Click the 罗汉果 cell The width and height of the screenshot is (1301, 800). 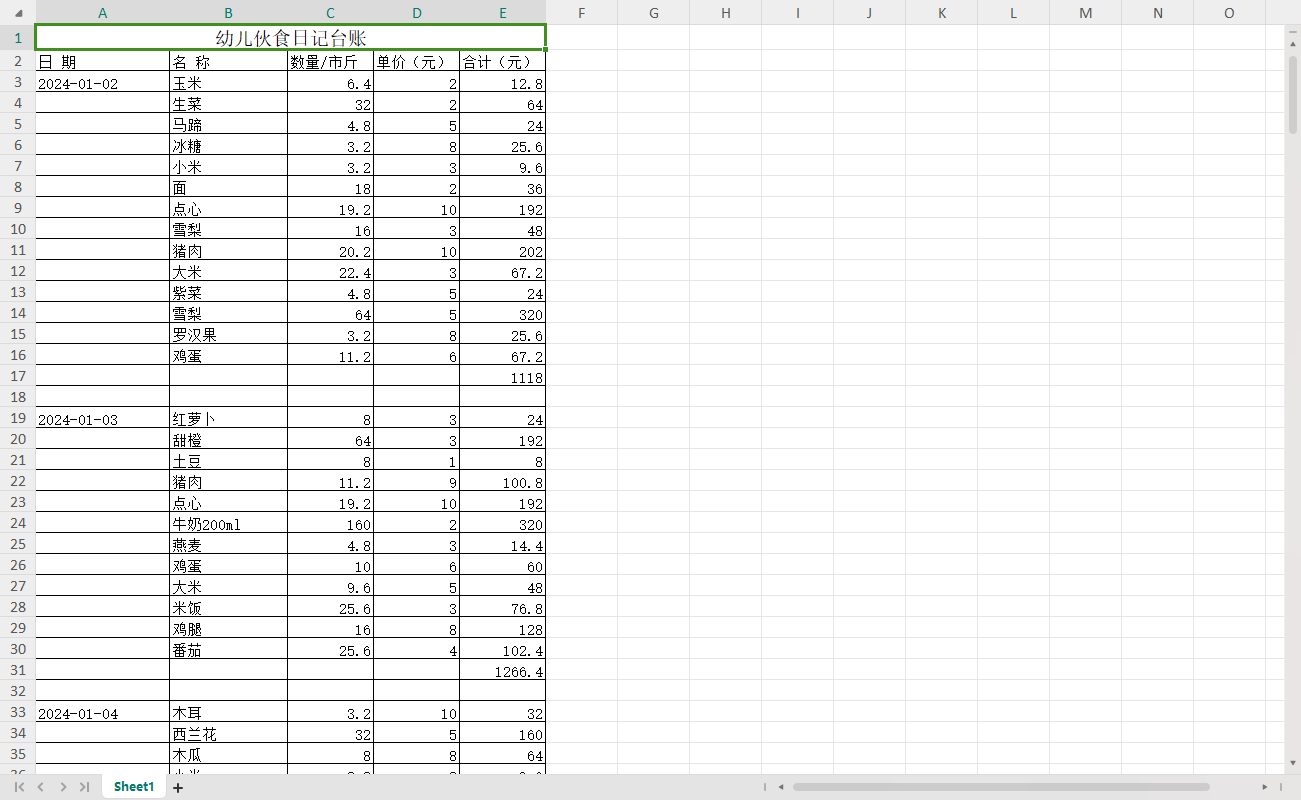[229, 335]
